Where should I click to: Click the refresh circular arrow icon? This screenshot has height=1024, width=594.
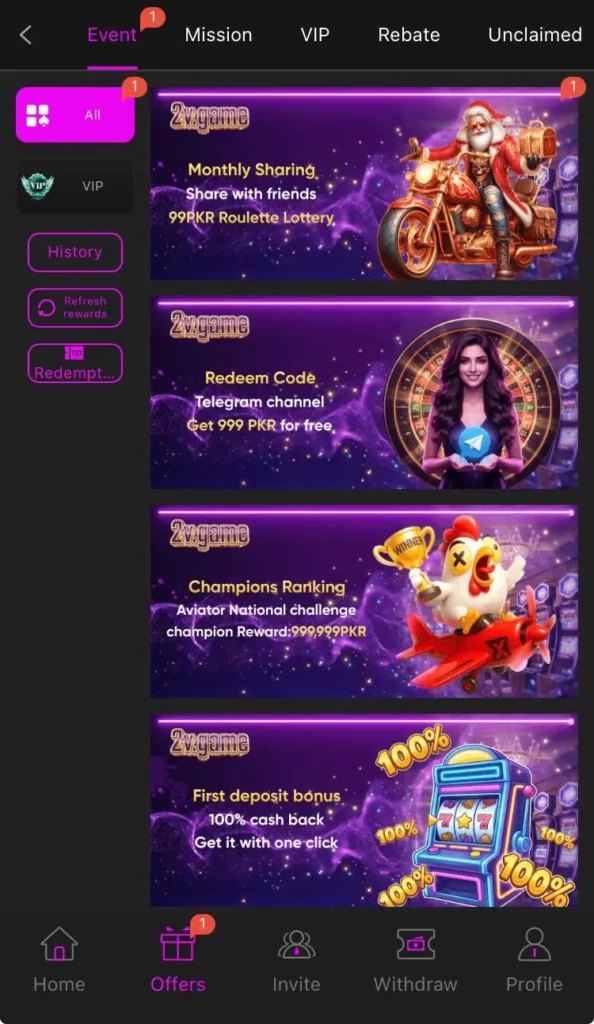point(46,308)
